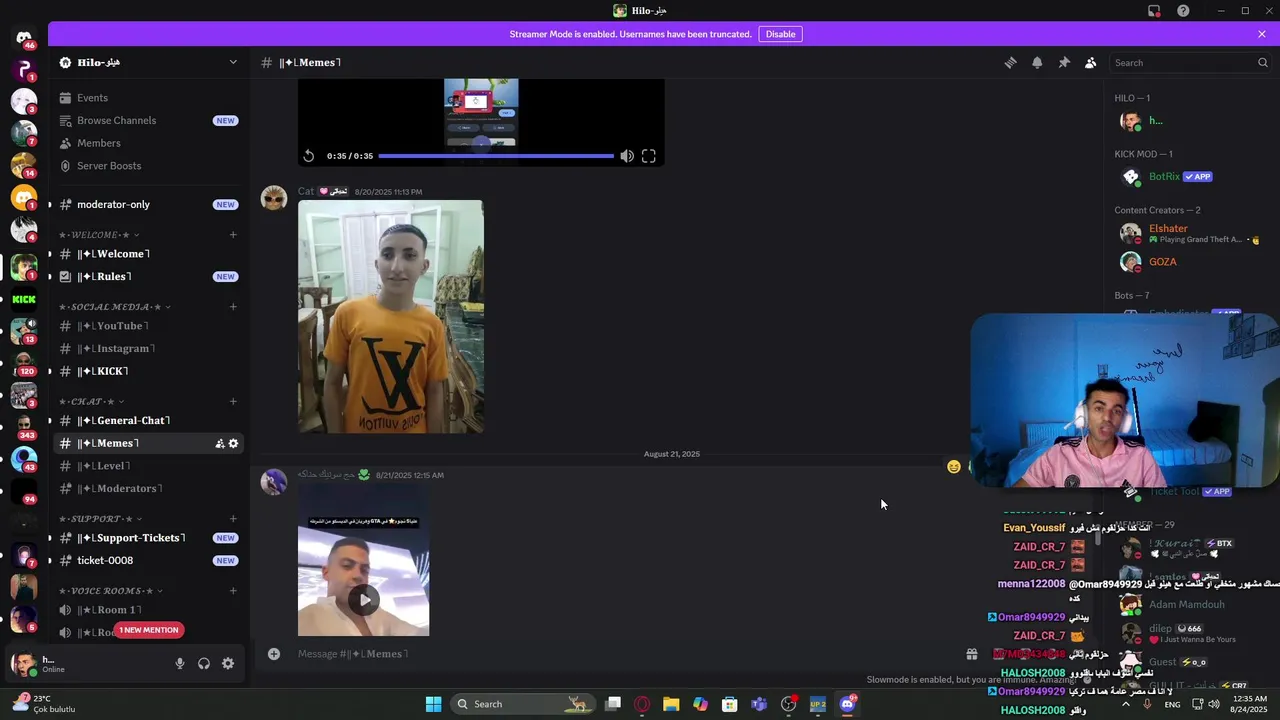
Task: Enter fullscreen on the video player
Action: (x=648, y=156)
